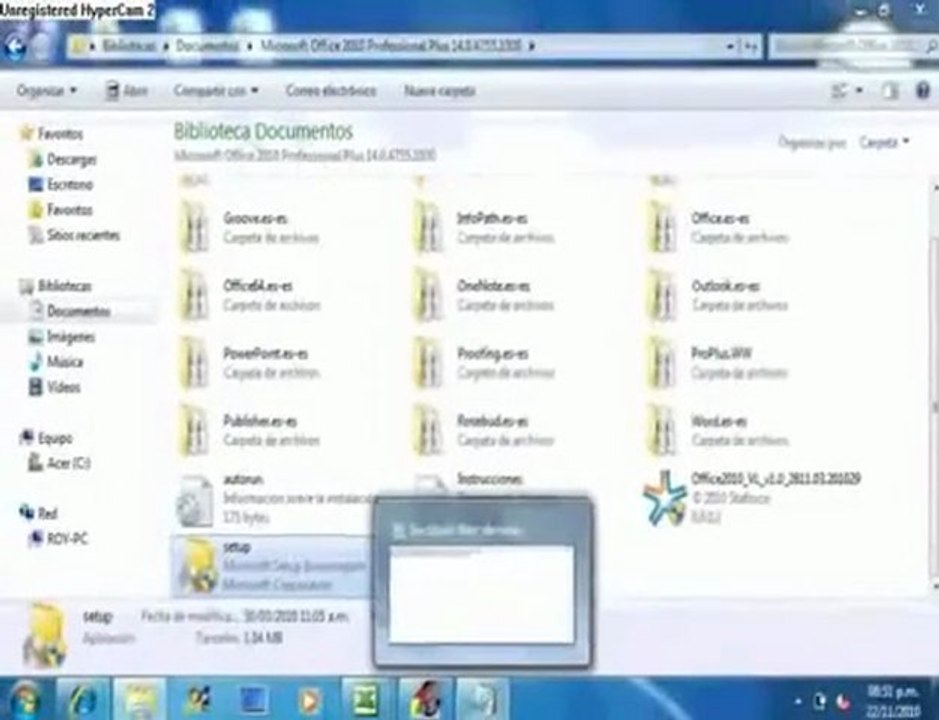This screenshot has height=720, width=939.
Task: Open the Groove.es-es folder
Action: [249, 228]
